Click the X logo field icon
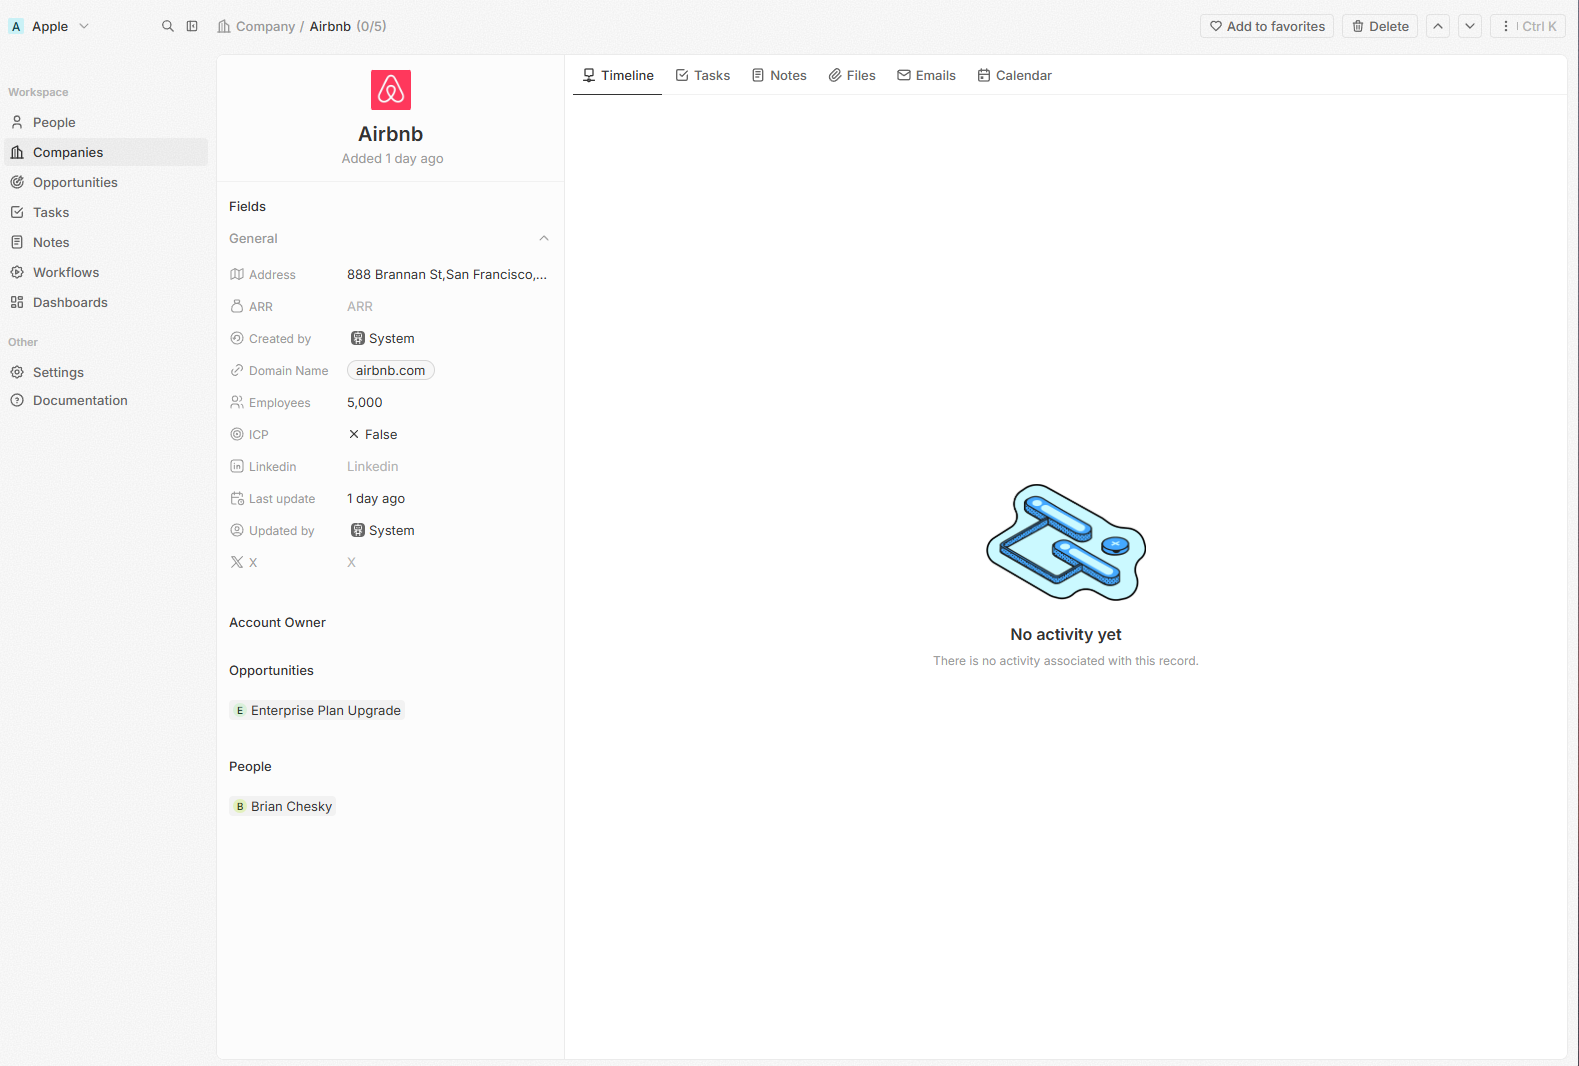 (x=237, y=562)
